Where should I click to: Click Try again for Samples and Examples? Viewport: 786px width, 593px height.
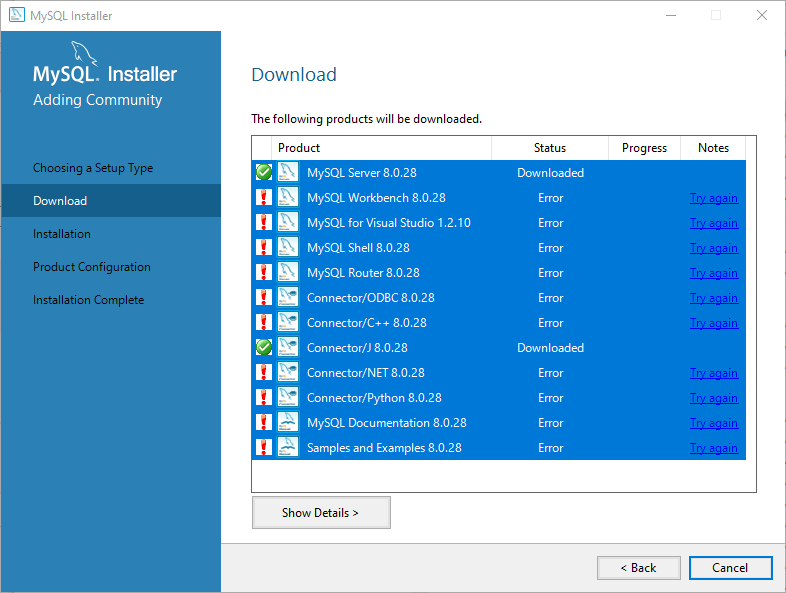pyautogui.click(x=714, y=448)
